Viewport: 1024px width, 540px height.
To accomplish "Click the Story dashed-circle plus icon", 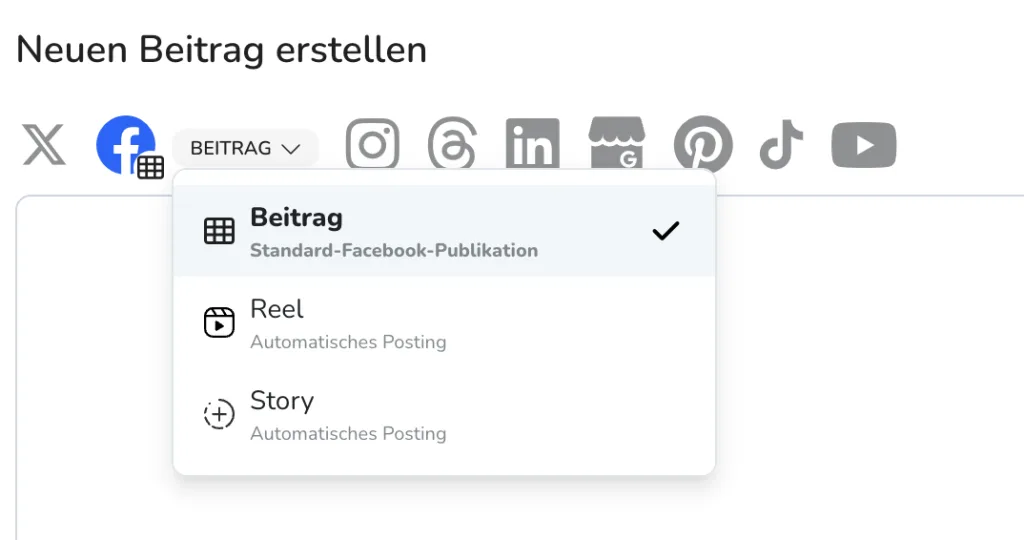I will point(219,414).
